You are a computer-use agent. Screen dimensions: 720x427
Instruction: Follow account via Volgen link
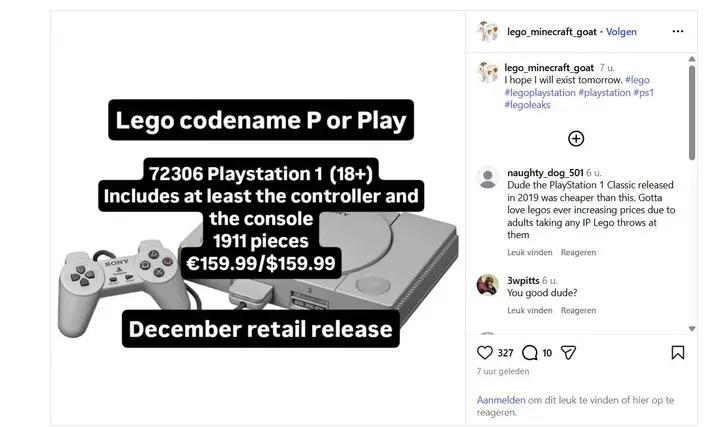621,32
